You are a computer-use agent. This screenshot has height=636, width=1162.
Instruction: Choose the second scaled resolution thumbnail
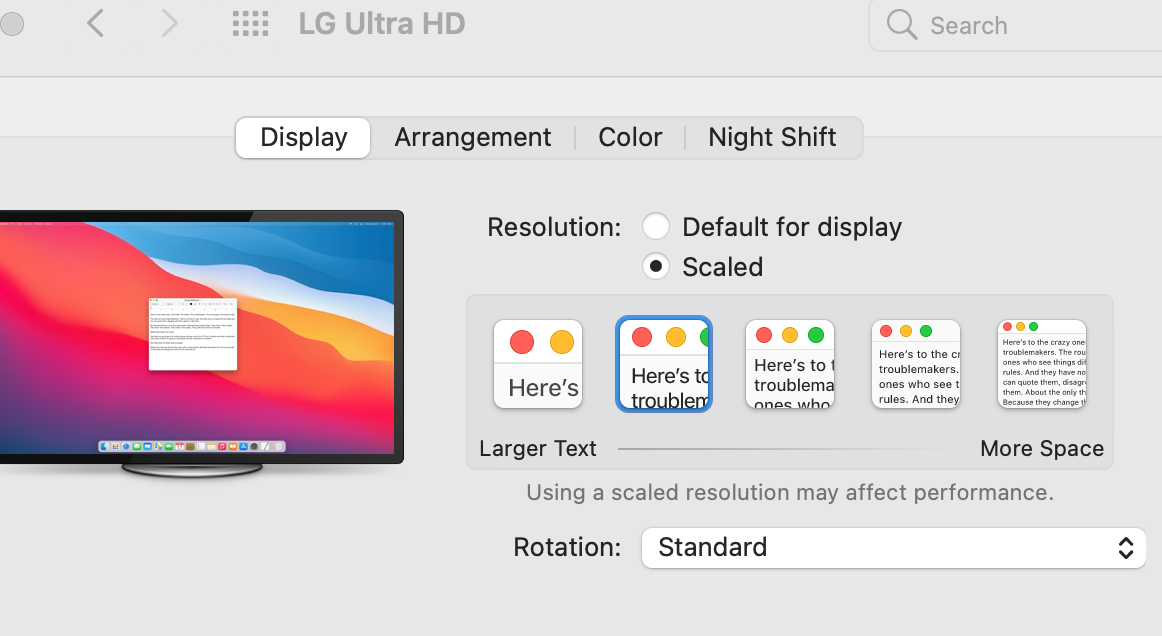click(x=664, y=364)
